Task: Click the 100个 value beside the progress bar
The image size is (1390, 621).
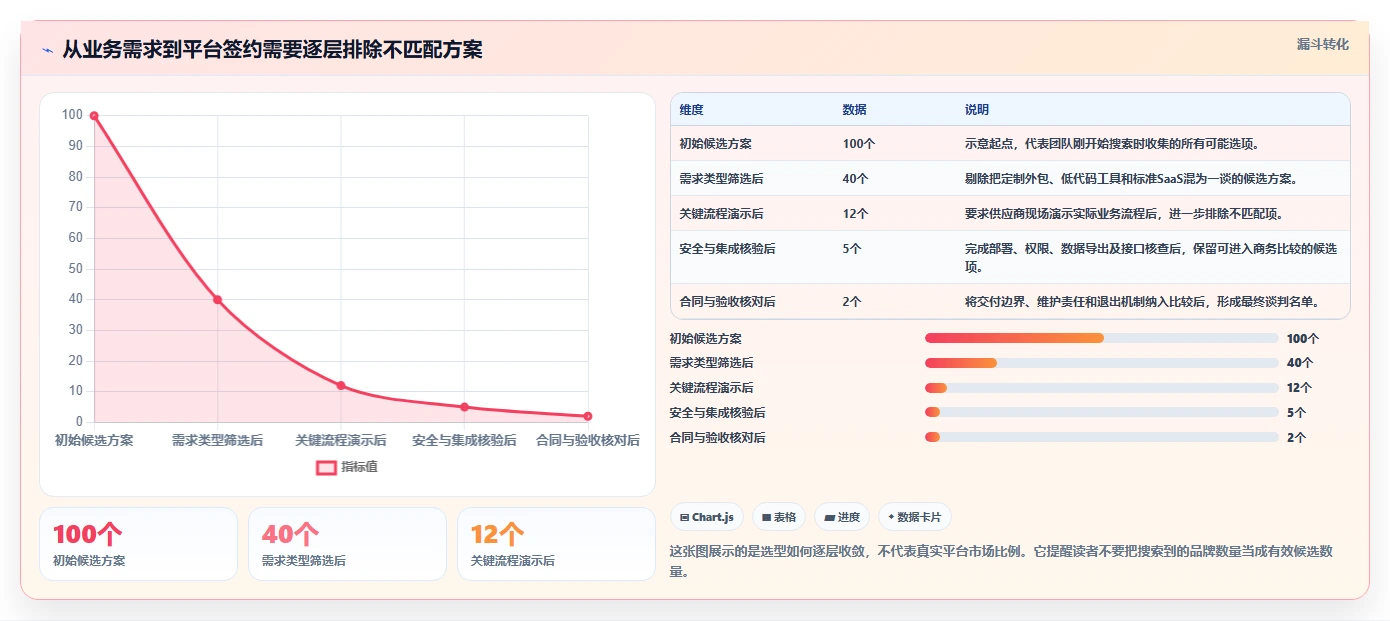Action: coord(1303,339)
